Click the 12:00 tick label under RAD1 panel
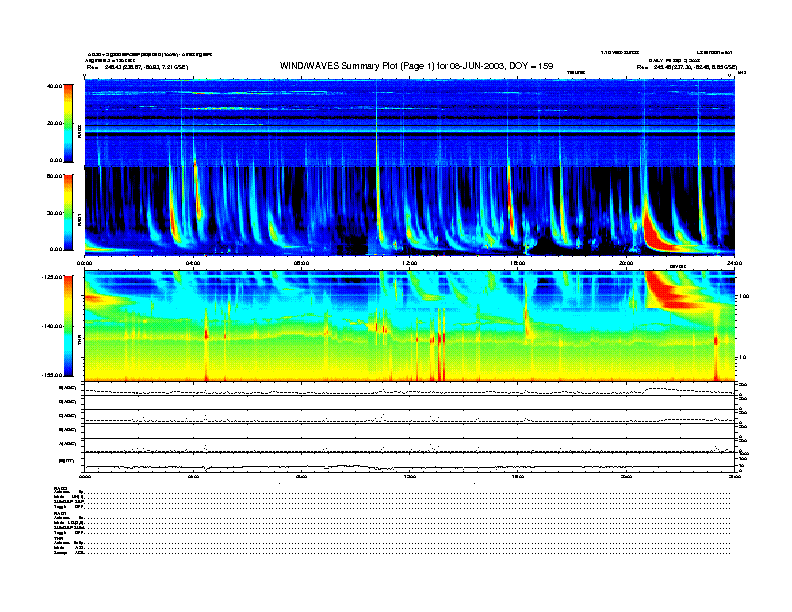 [x=410, y=263]
